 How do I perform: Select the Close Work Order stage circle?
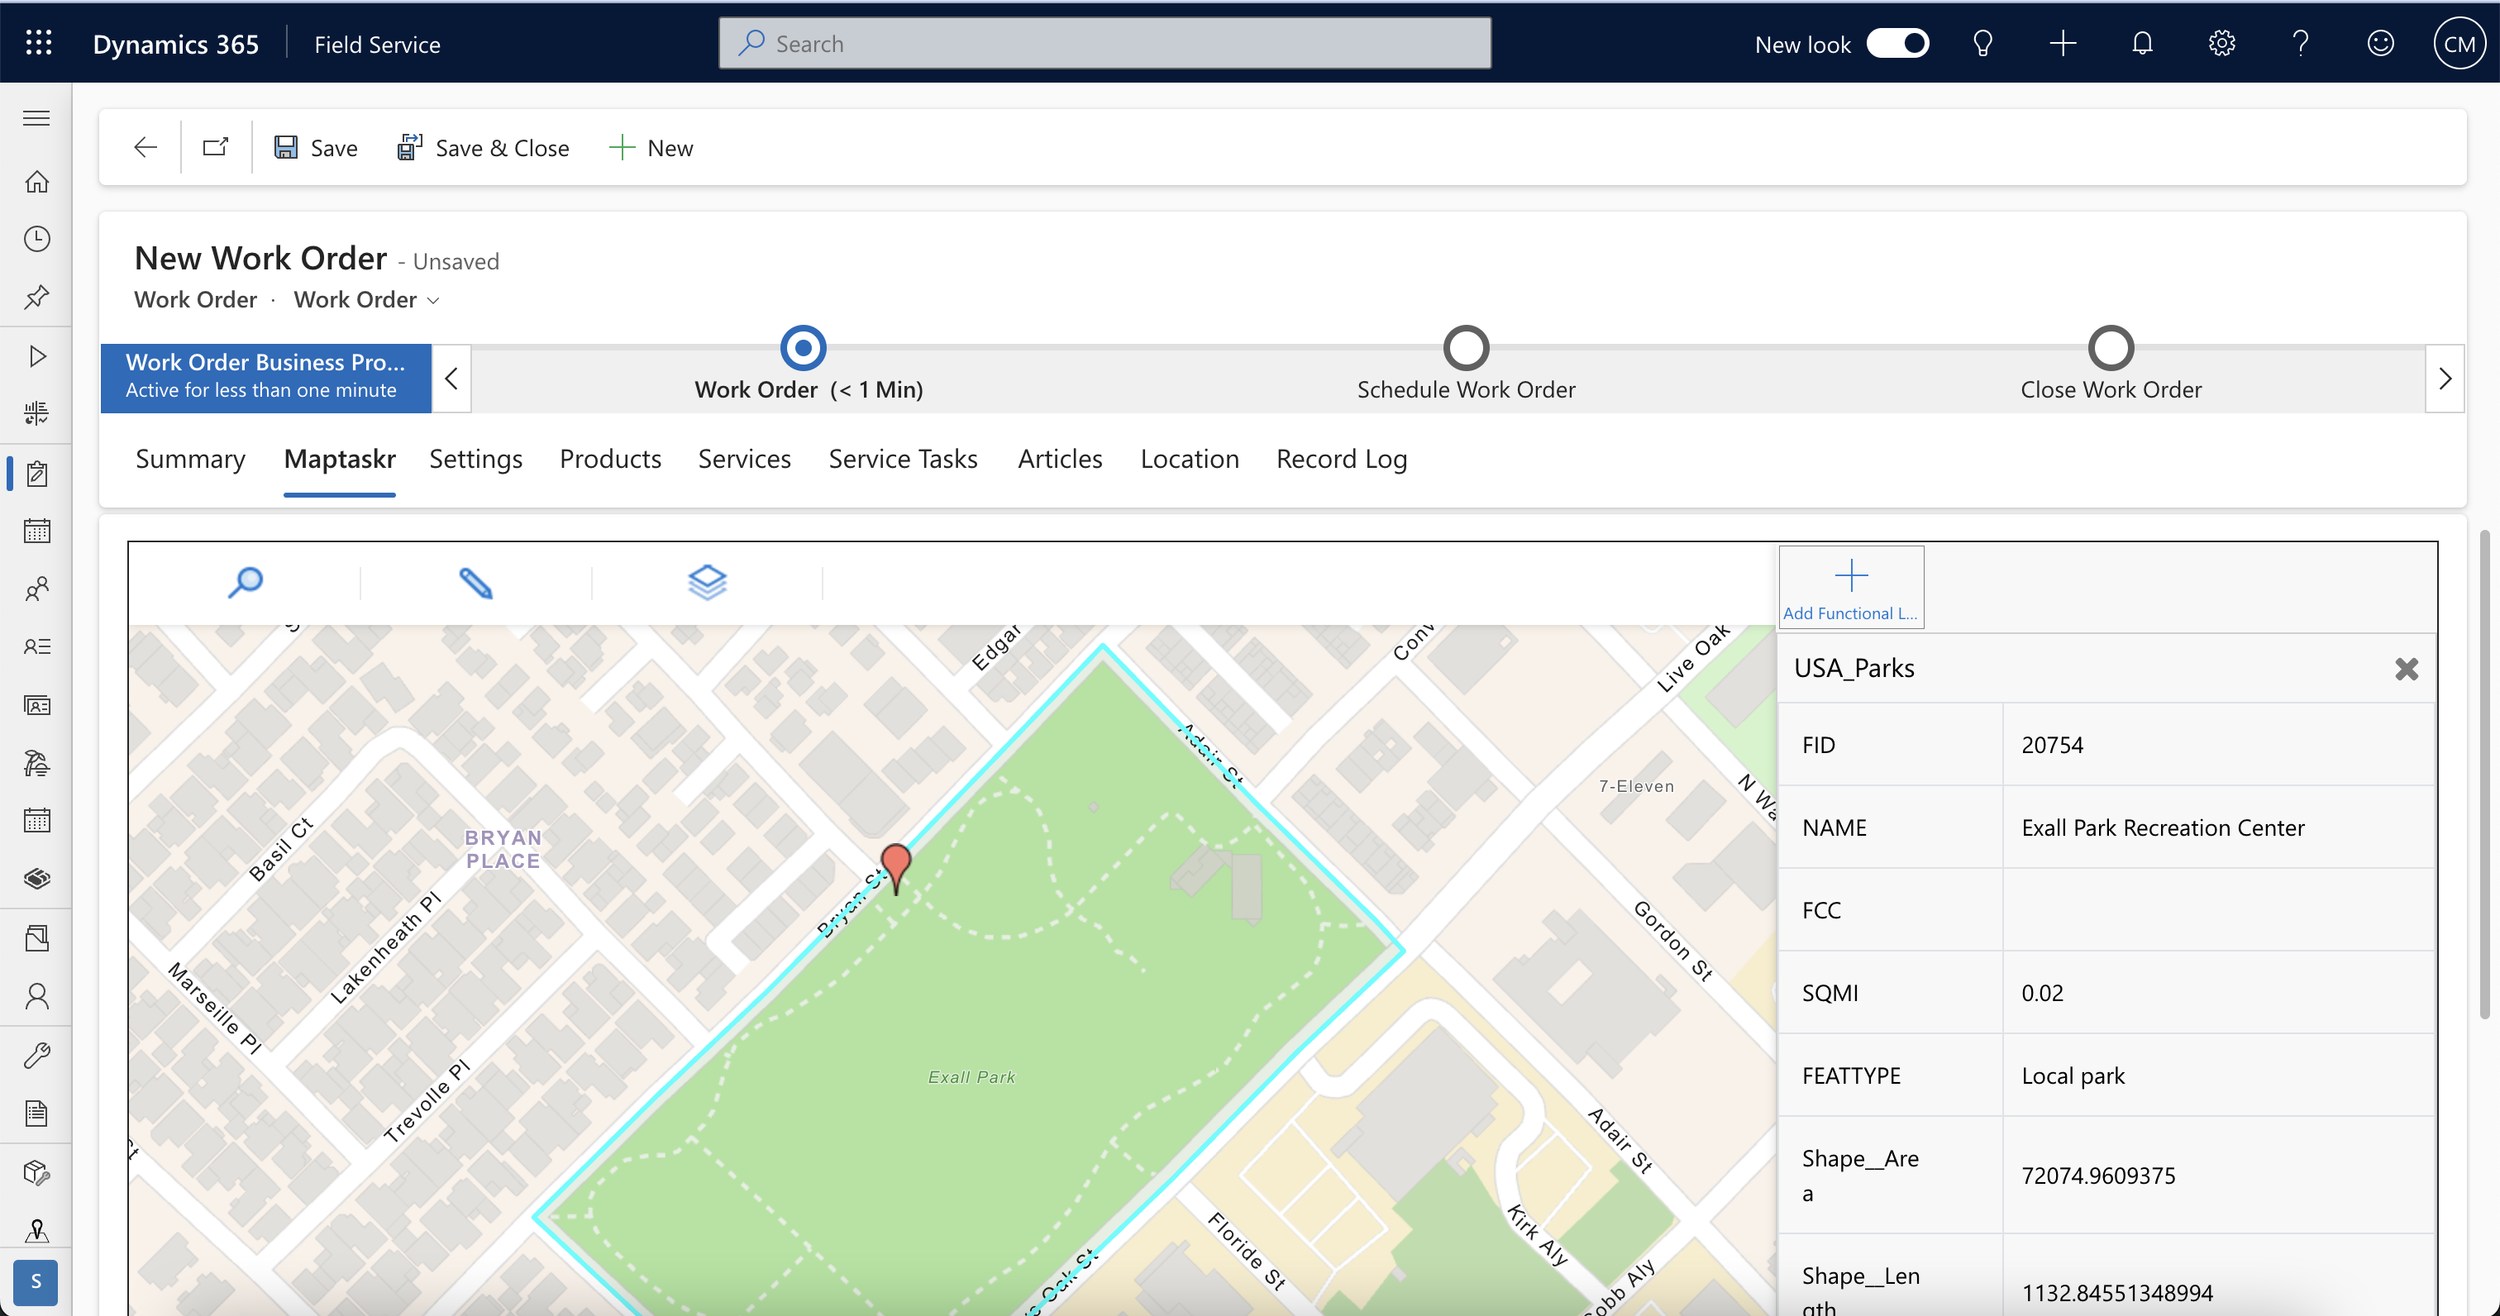coord(2110,348)
